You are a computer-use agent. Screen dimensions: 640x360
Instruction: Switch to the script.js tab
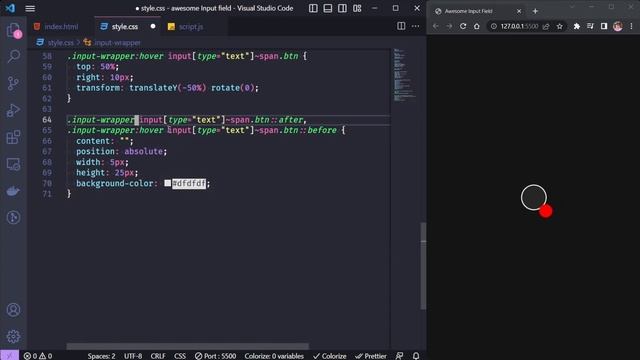191,27
